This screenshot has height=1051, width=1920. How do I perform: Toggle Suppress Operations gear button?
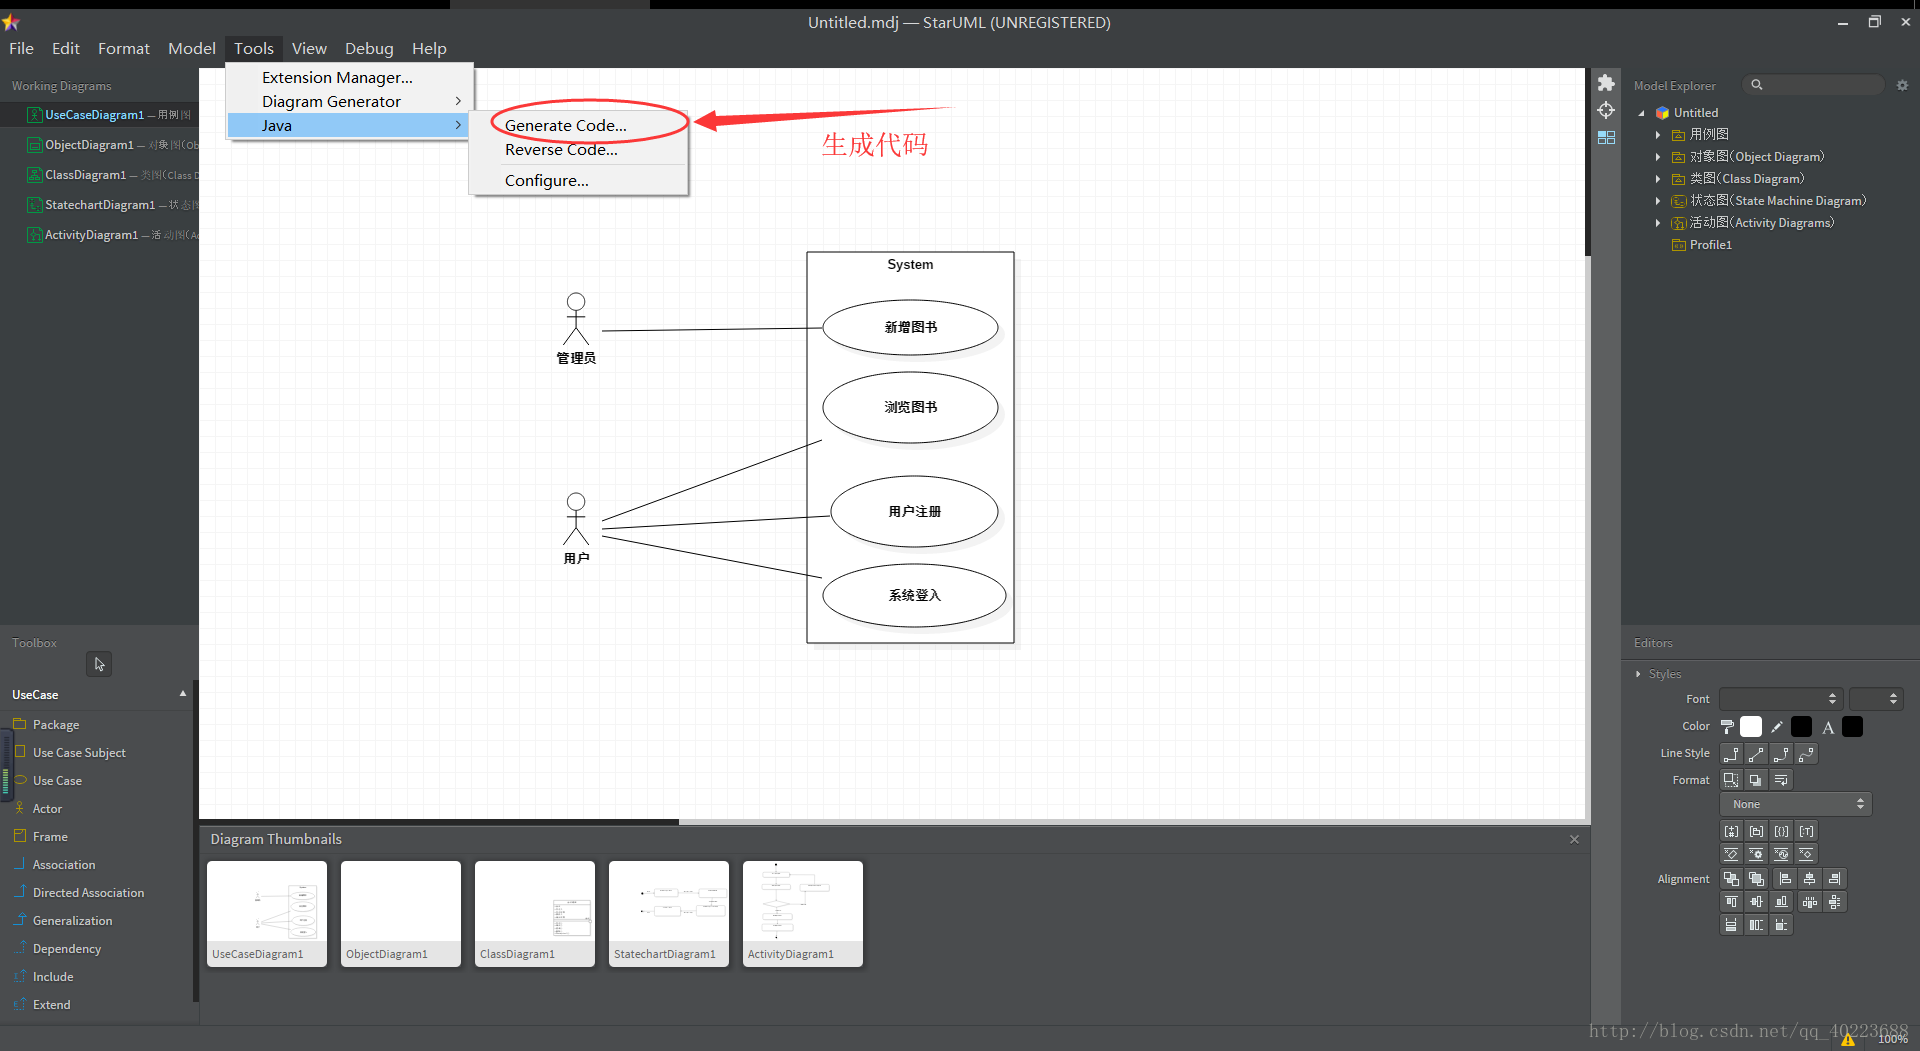click(1756, 854)
